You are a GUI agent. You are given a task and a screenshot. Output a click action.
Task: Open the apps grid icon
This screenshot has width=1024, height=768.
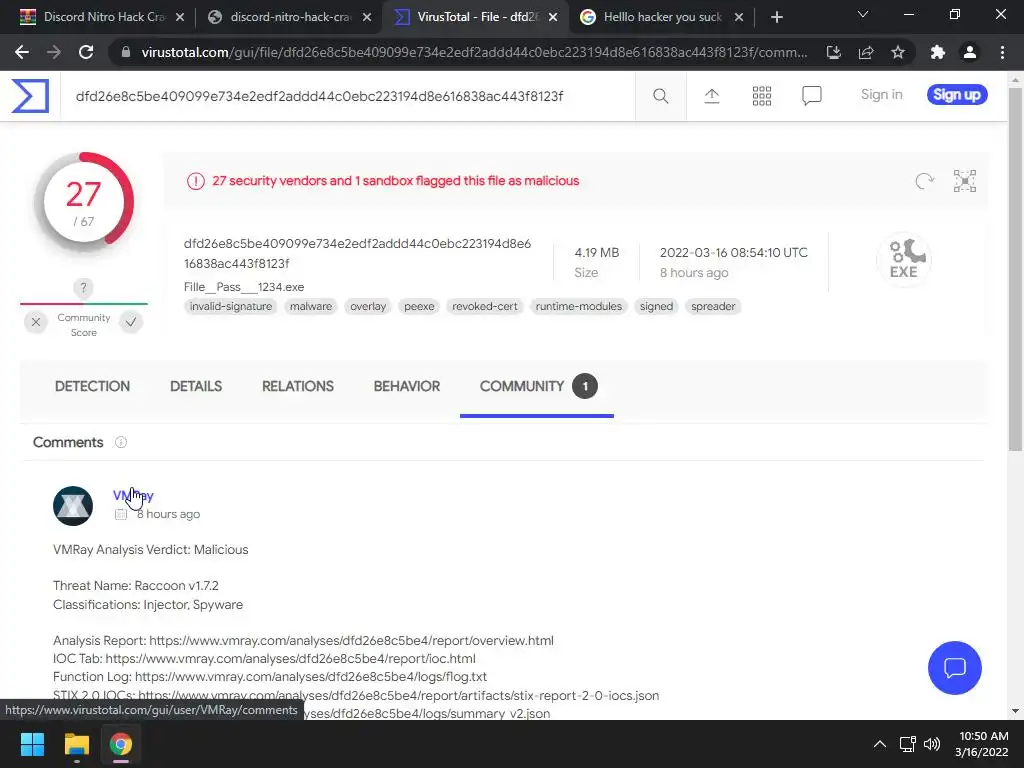click(x=761, y=96)
